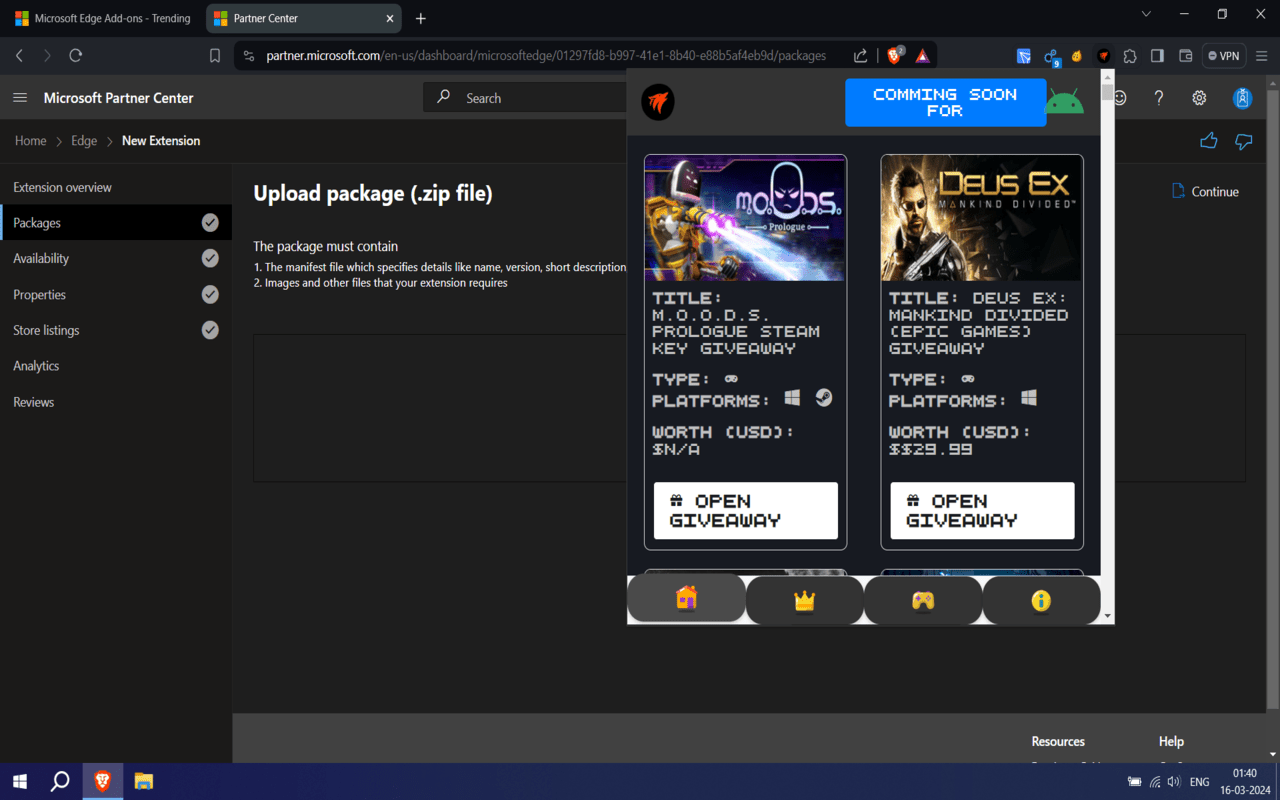Viewport: 1280px width, 800px height.
Task: Open the Windows Start menu
Action: [19, 781]
